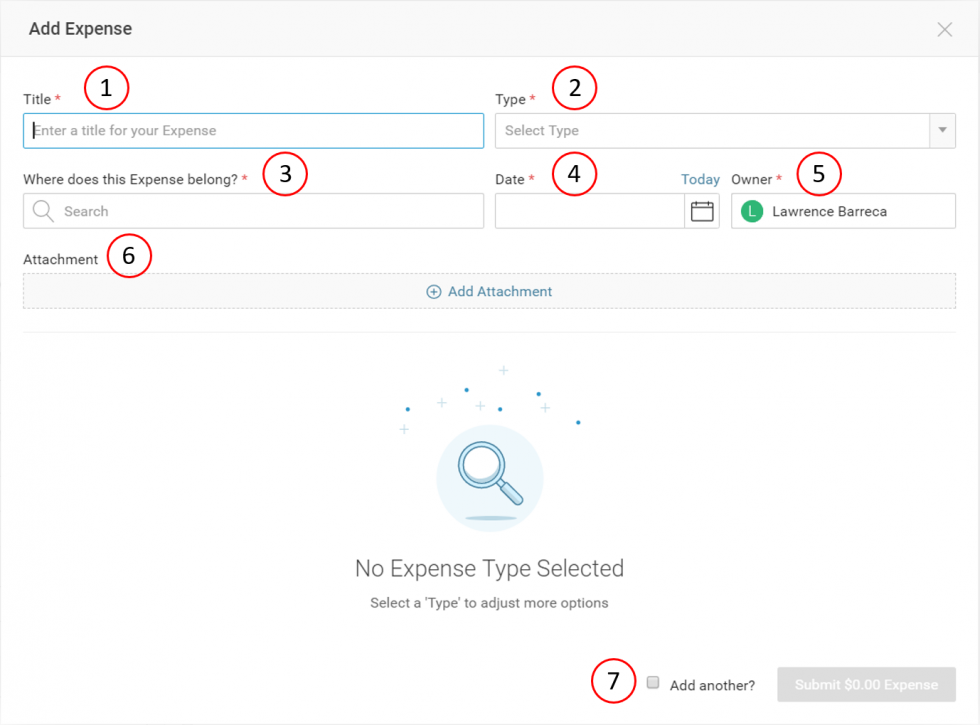Toggle Add another before submitting

pyautogui.click(x=653, y=683)
